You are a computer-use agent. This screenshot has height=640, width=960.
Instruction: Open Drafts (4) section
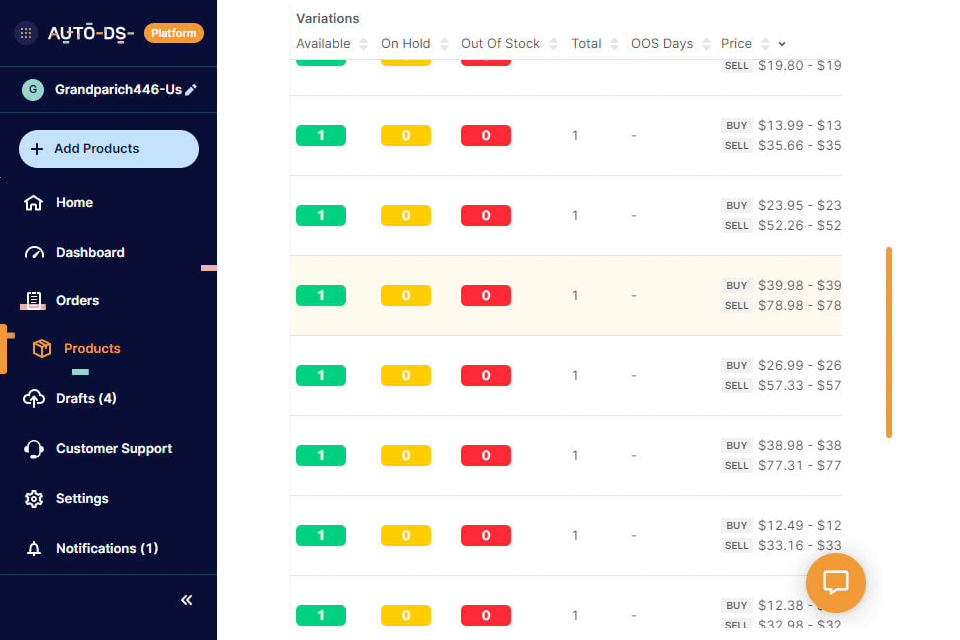click(x=86, y=399)
